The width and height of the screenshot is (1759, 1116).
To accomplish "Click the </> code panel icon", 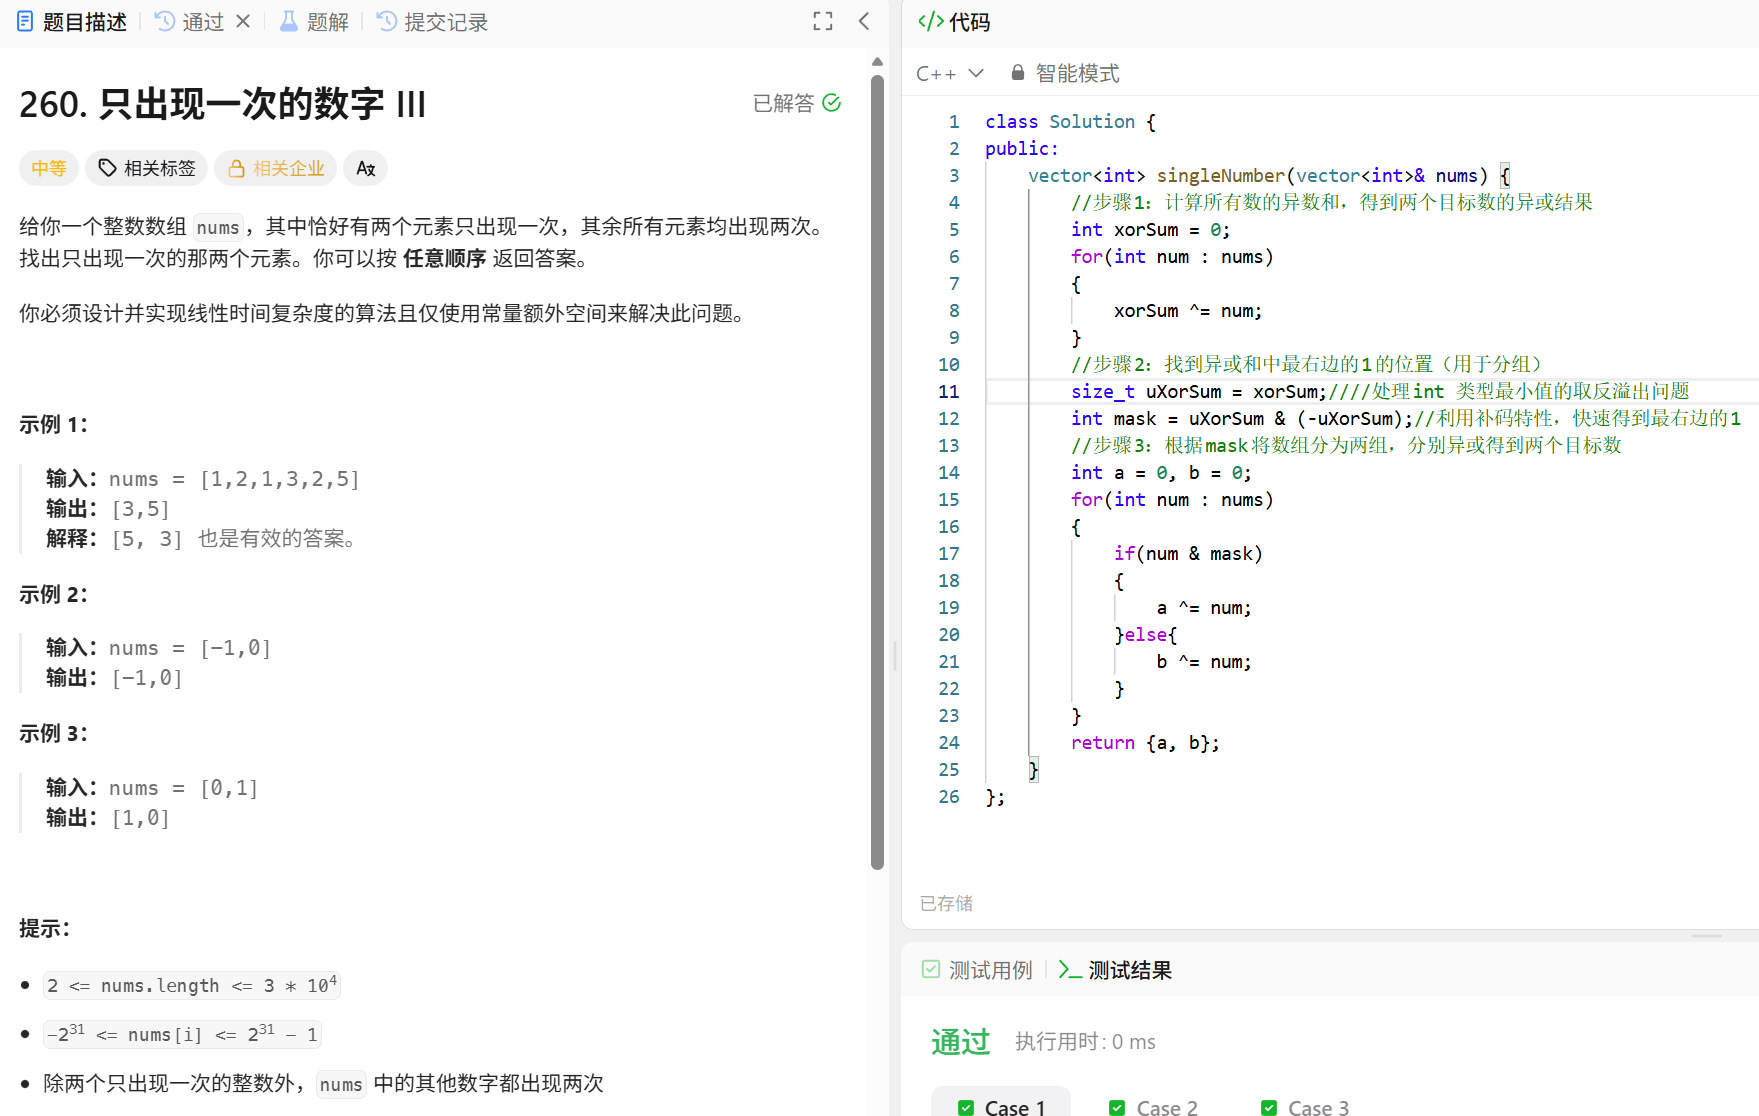I will (x=930, y=21).
